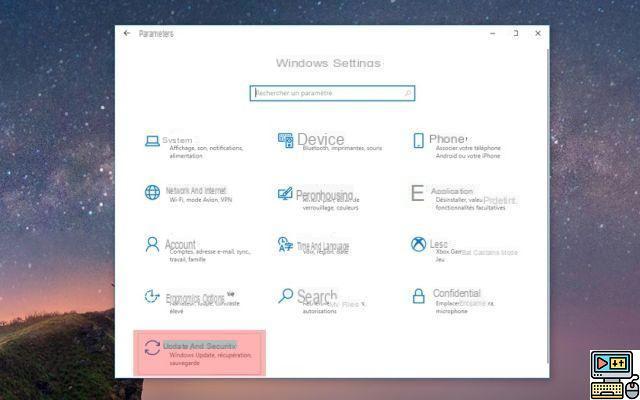The width and height of the screenshot is (640, 400).
Task: Click the 'fonctionnalités facultatives' text
Action: pyautogui.click(x=470, y=208)
